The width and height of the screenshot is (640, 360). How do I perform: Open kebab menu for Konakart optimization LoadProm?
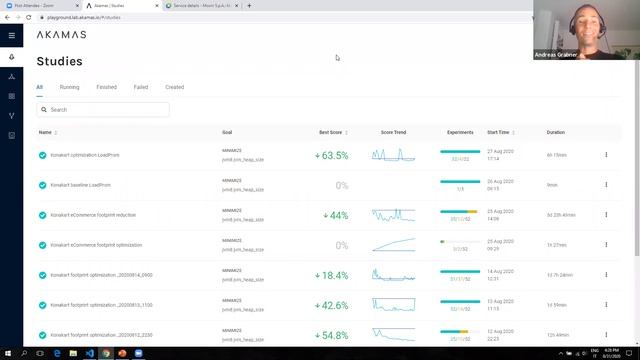(606, 155)
